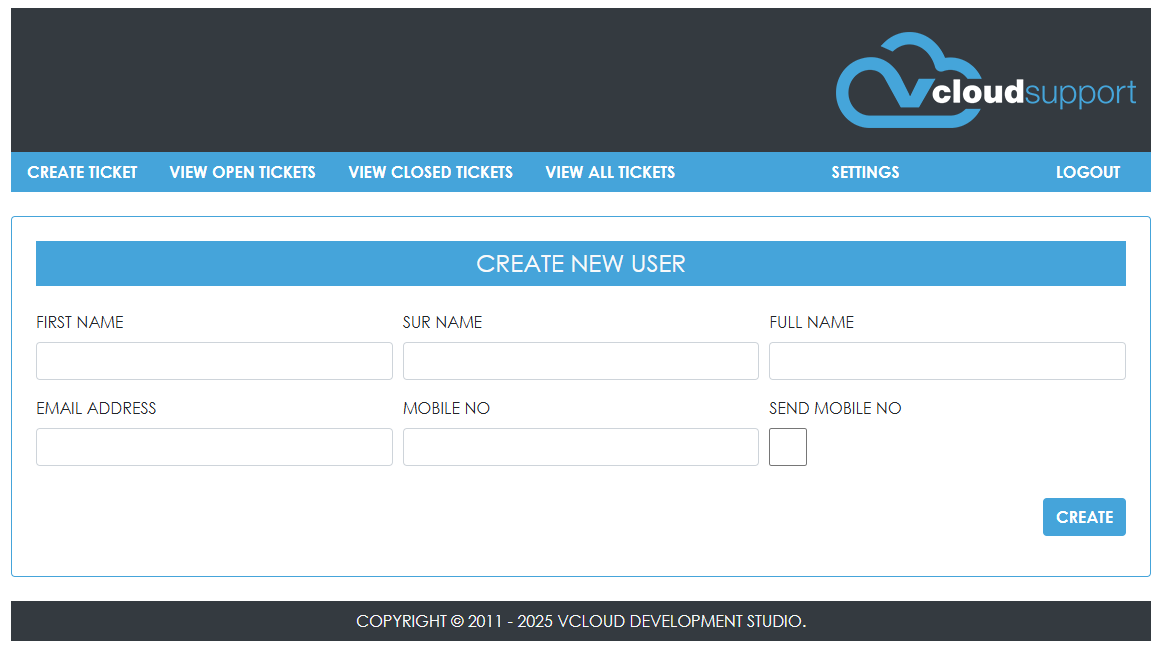Click the Send Mobile No label
1160x653 pixels.
tap(835, 408)
